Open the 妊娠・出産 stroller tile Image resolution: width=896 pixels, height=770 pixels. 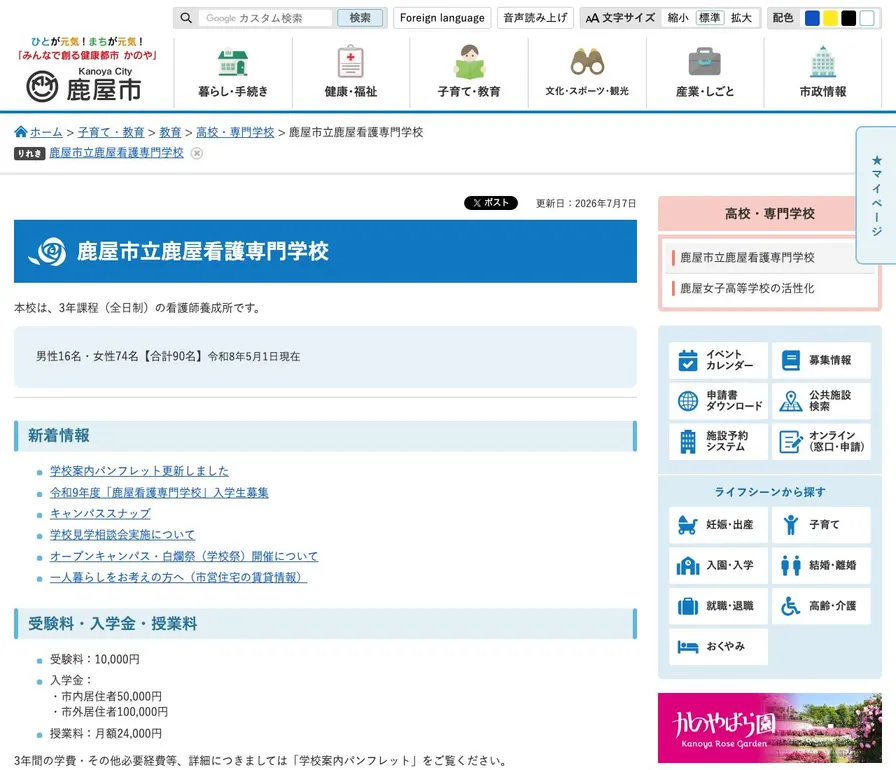718,524
